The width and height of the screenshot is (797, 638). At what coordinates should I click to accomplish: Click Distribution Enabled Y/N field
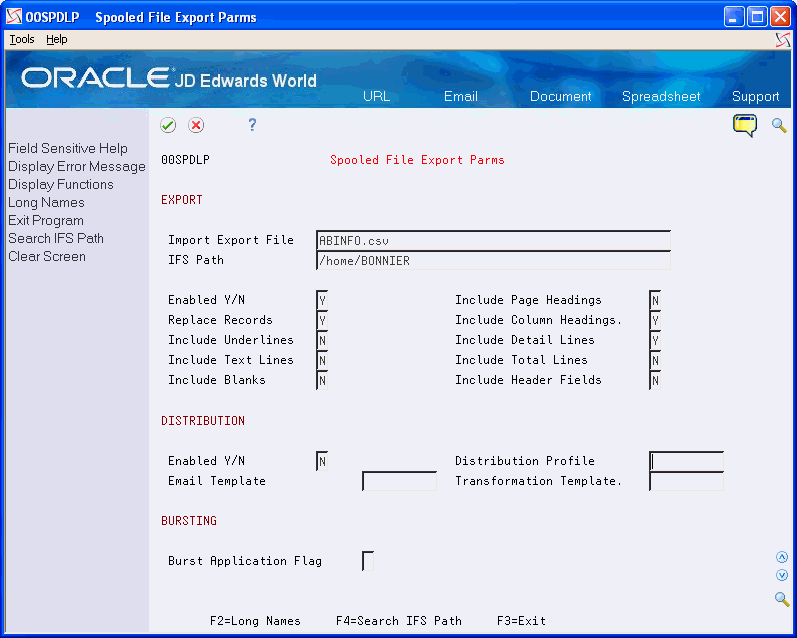(x=322, y=461)
